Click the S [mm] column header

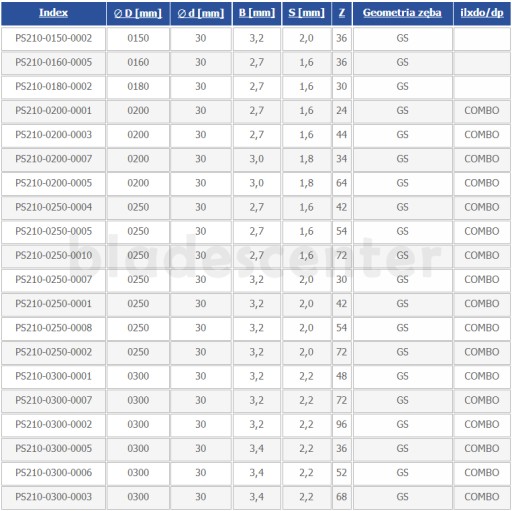(306, 13)
